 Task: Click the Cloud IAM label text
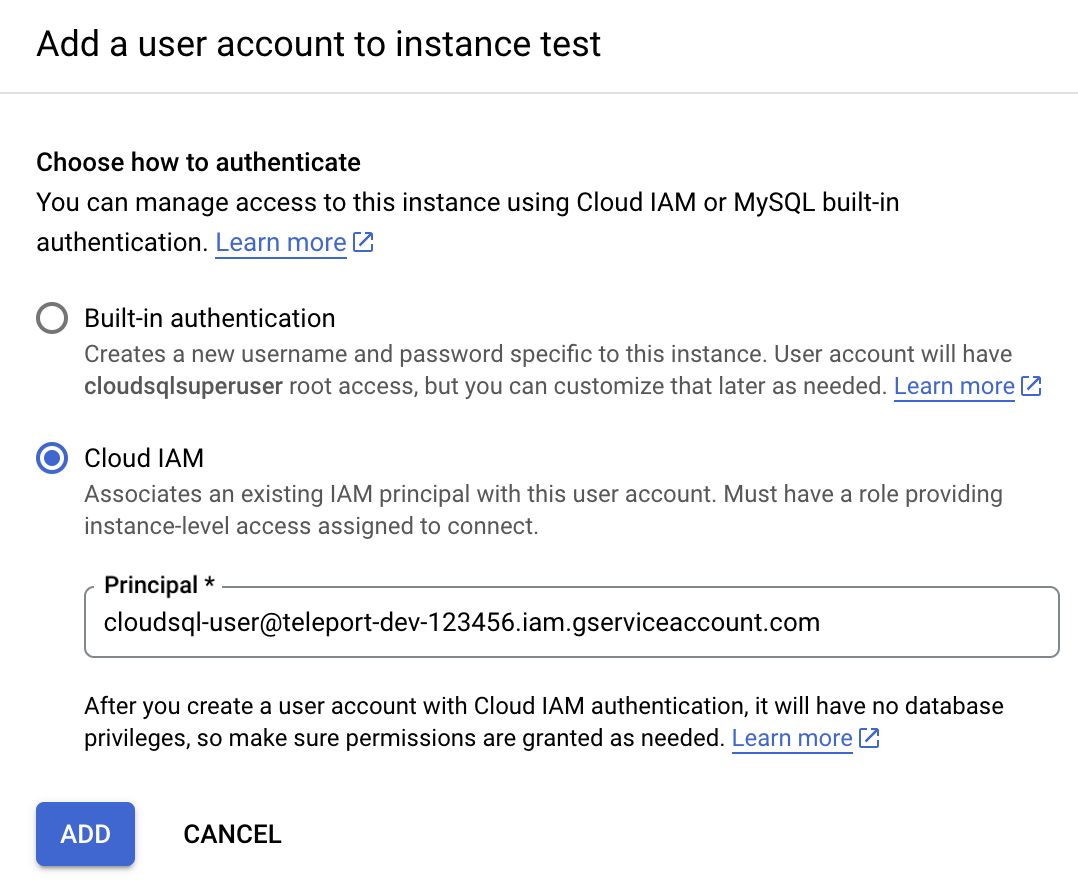[144, 458]
